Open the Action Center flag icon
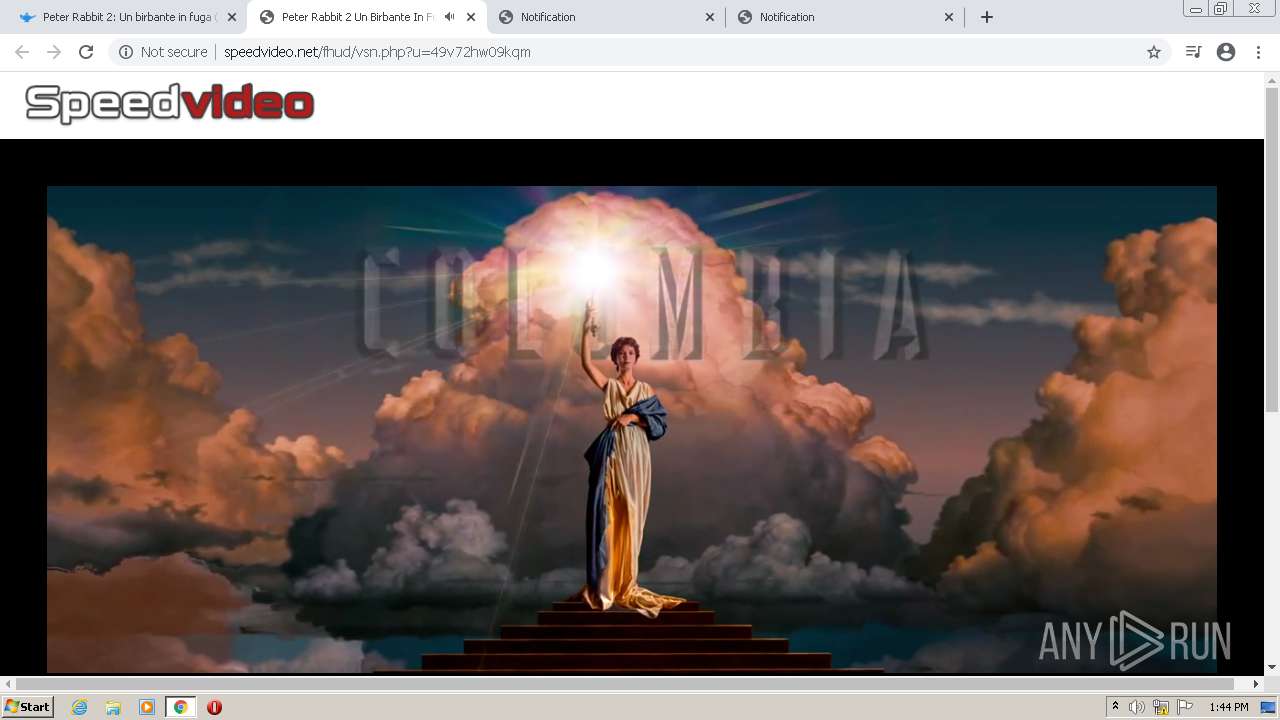 point(1185,707)
